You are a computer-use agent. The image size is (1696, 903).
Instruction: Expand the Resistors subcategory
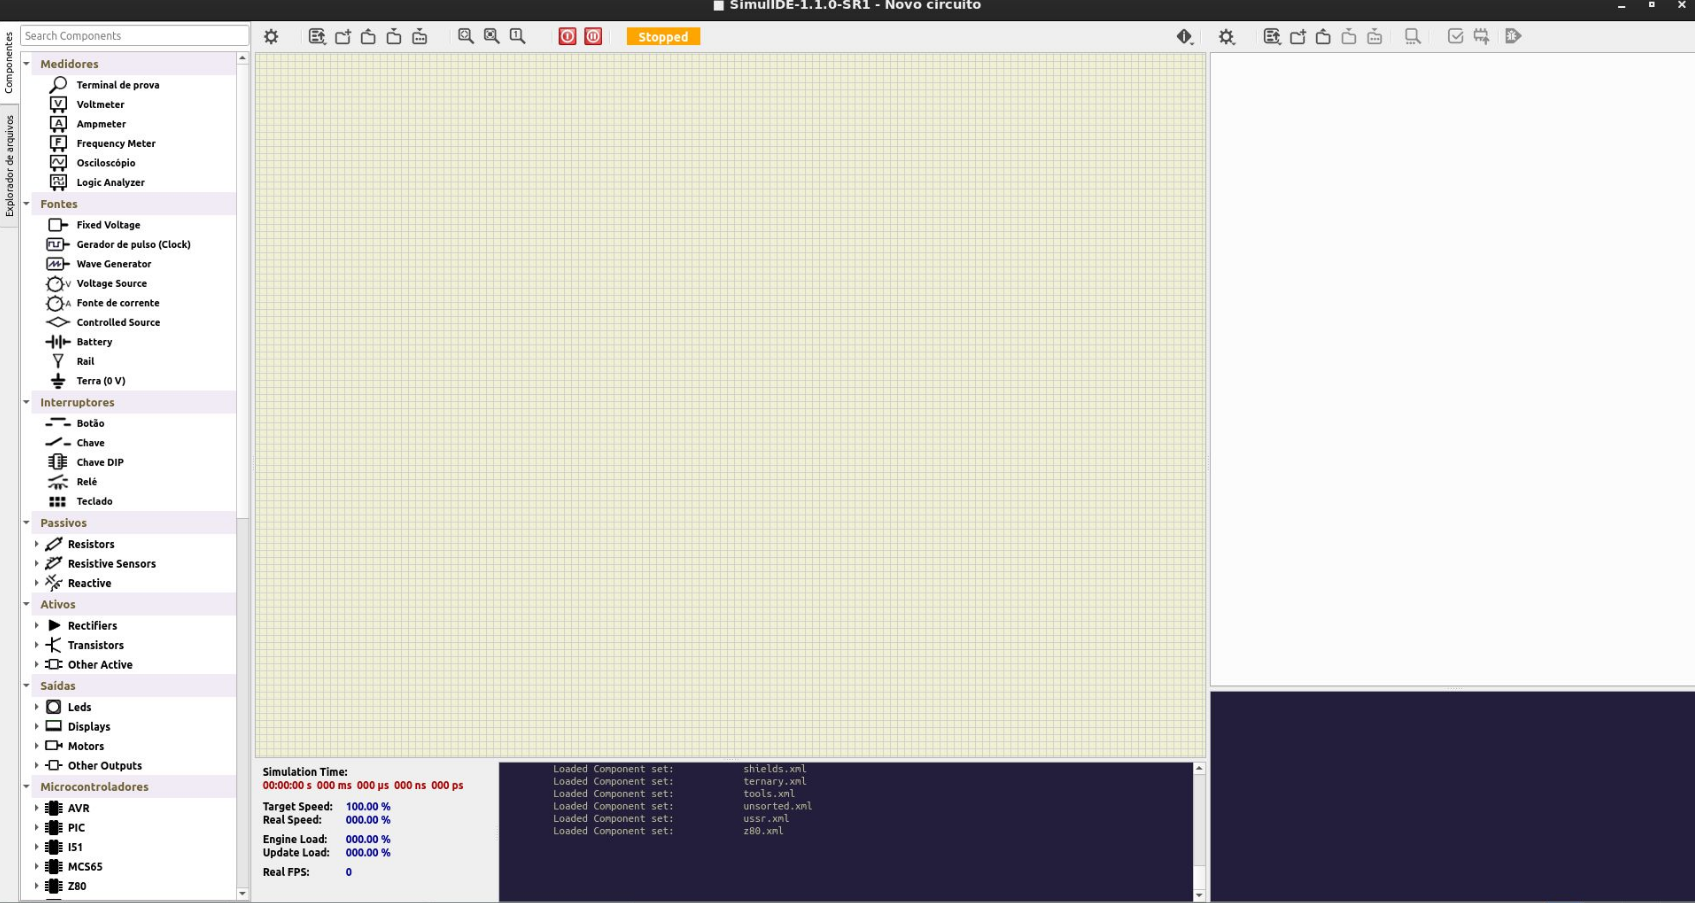click(37, 544)
